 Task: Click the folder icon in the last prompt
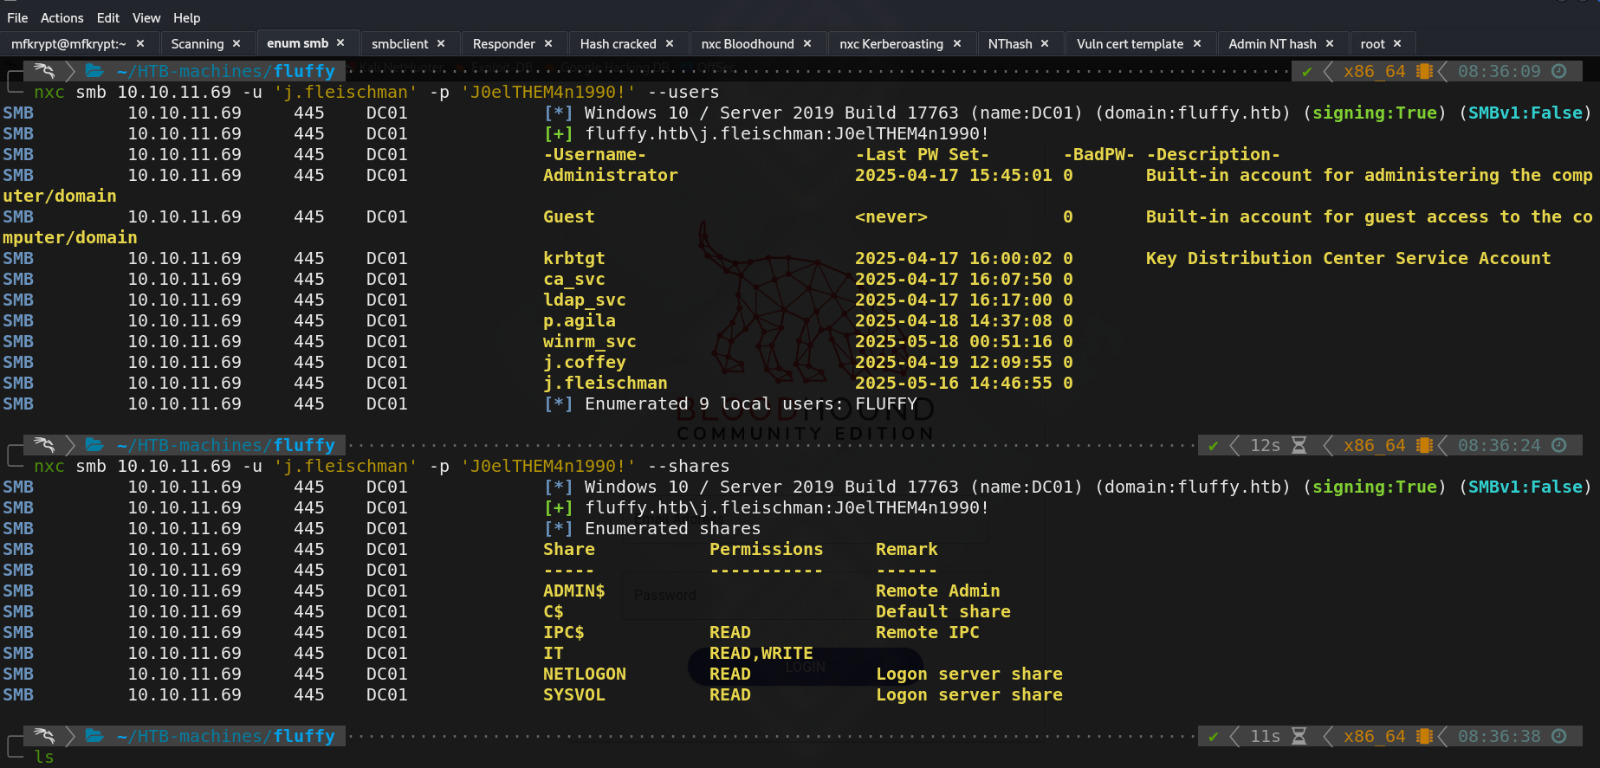pos(95,736)
